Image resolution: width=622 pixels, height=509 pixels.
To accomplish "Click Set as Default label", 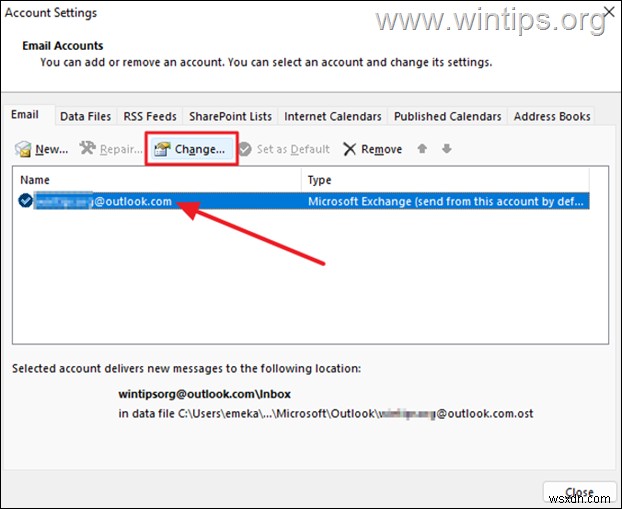I will click(x=293, y=149).
